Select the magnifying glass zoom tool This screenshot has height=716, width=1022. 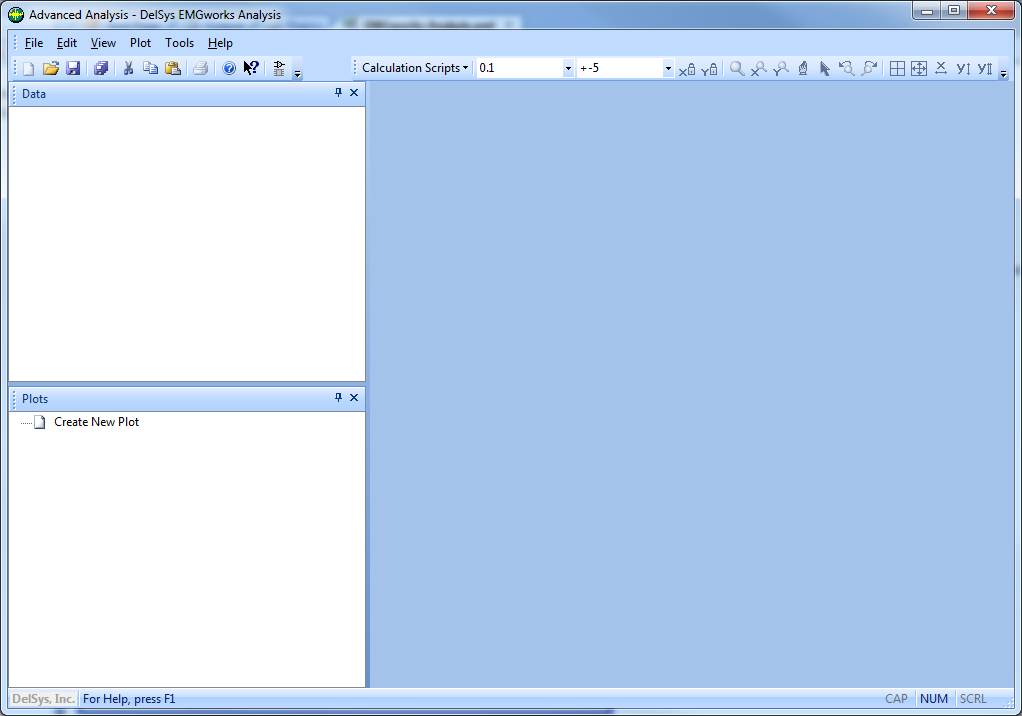click(737, 68)
